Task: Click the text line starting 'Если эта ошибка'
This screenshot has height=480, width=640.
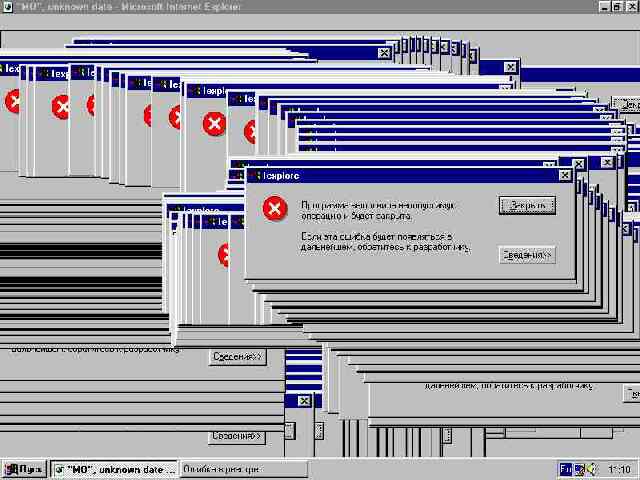Action: (377, 237)
